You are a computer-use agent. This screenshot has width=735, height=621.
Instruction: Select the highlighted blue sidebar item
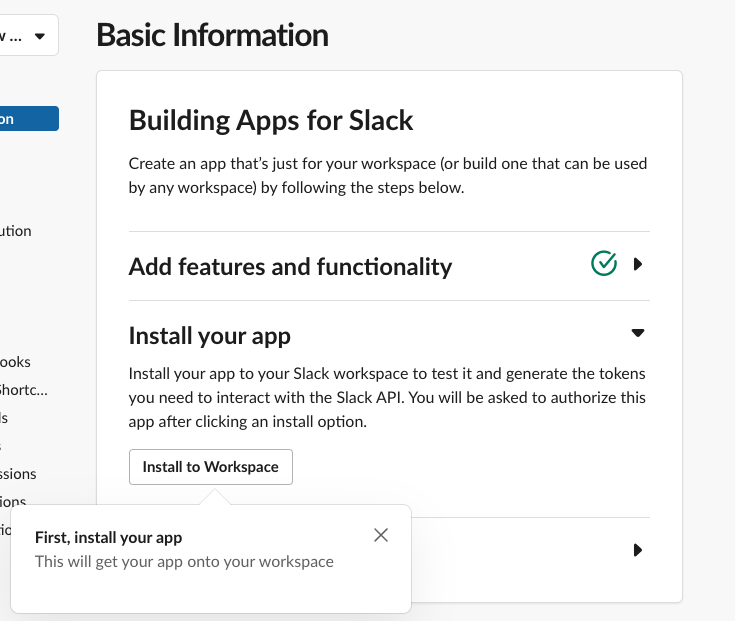(28, 119)
